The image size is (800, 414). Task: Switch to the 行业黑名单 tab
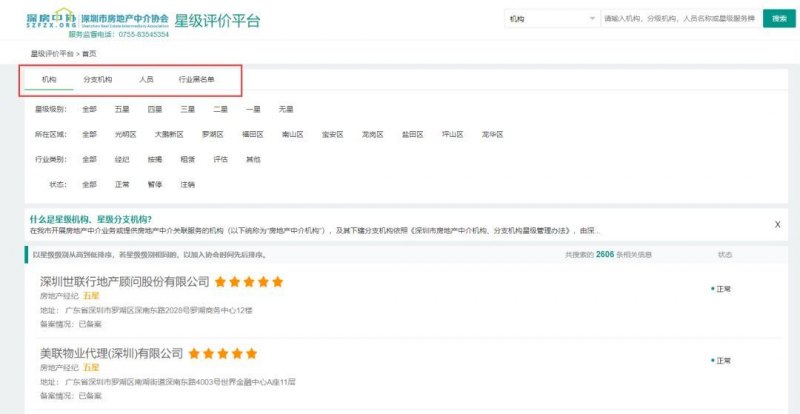[x=196, y=80]
